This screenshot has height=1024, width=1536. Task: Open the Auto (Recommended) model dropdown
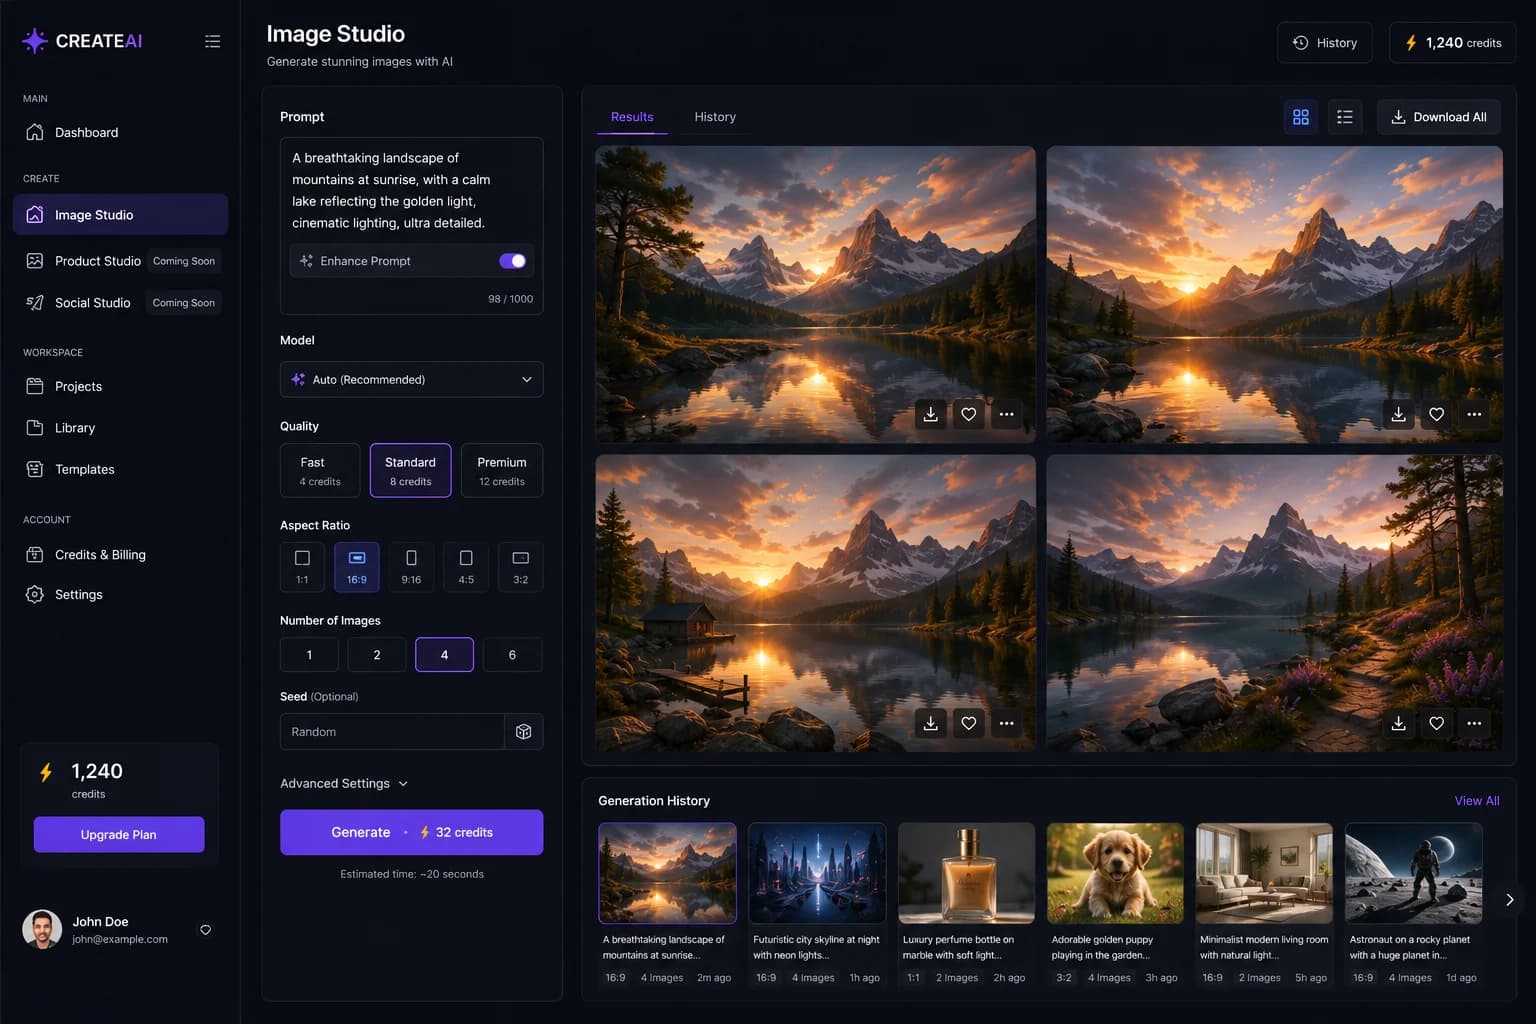[x=412, y=380]
